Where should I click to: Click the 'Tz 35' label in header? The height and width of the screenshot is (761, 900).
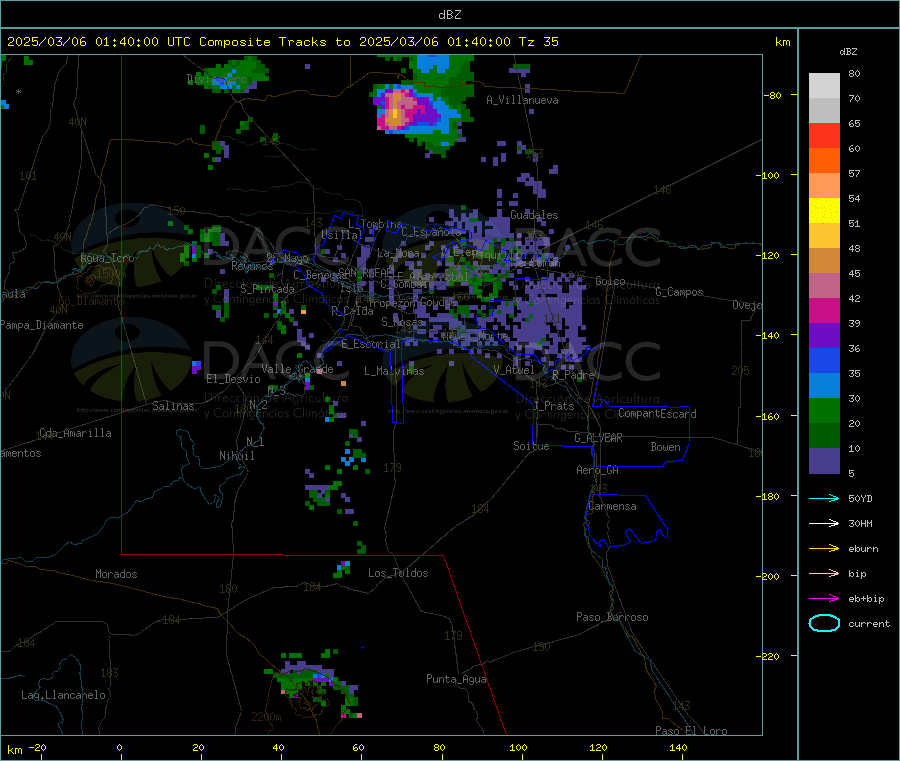[538, 42]
